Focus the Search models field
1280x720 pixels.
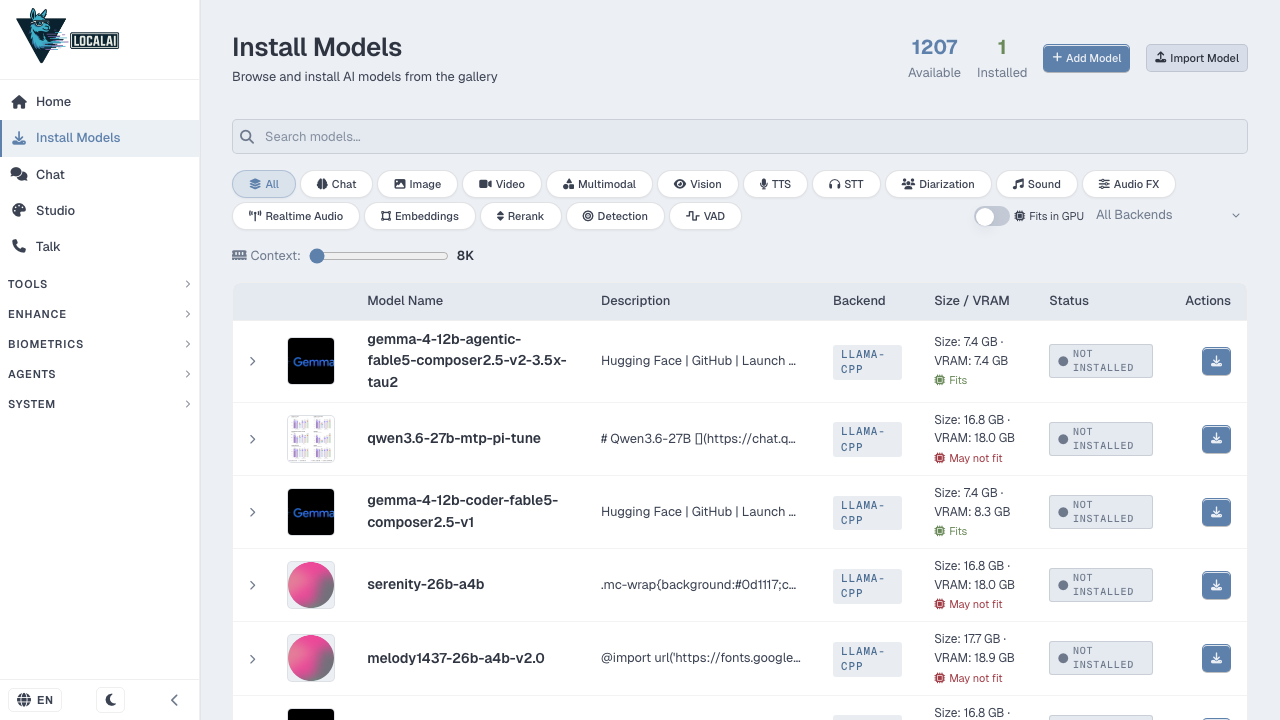point(740,137)
